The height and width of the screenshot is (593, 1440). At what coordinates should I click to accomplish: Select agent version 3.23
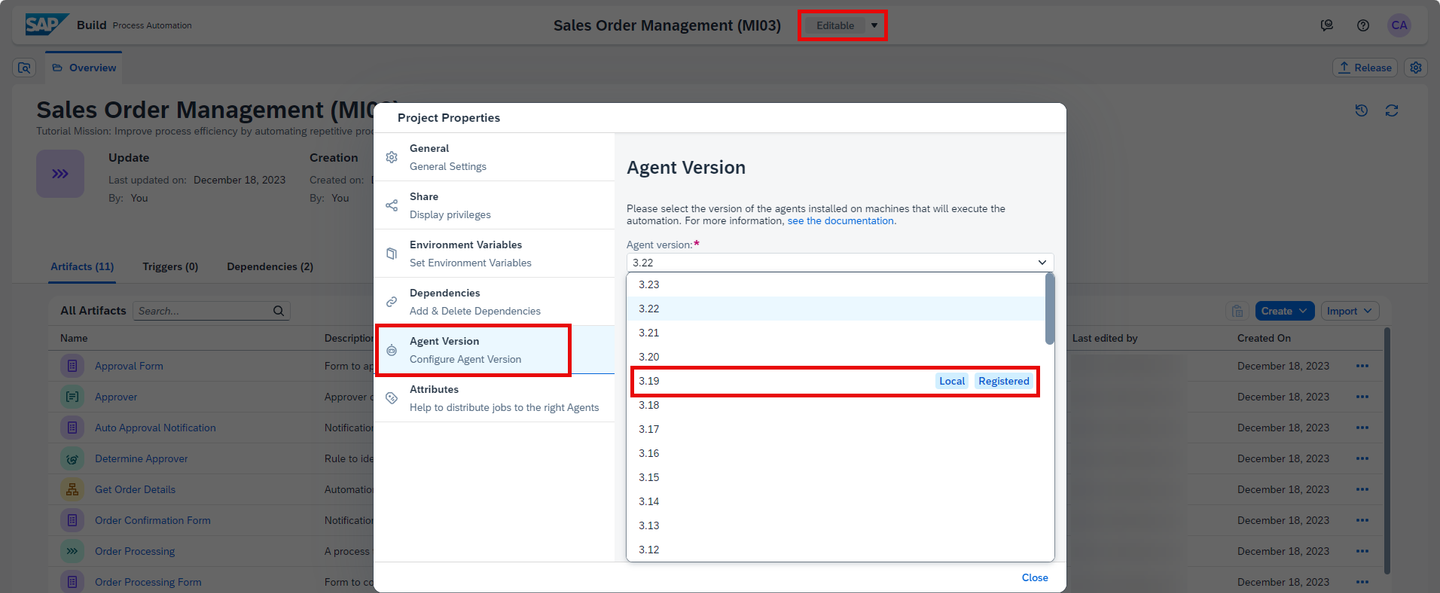point(836,285)
